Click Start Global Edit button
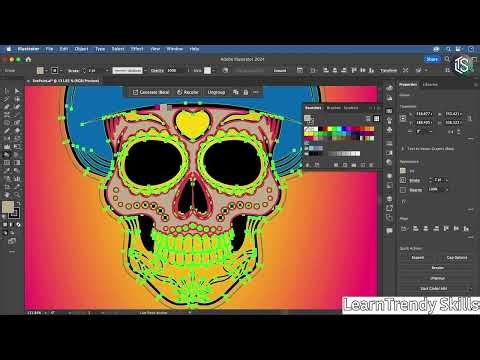 coord(434,289)
